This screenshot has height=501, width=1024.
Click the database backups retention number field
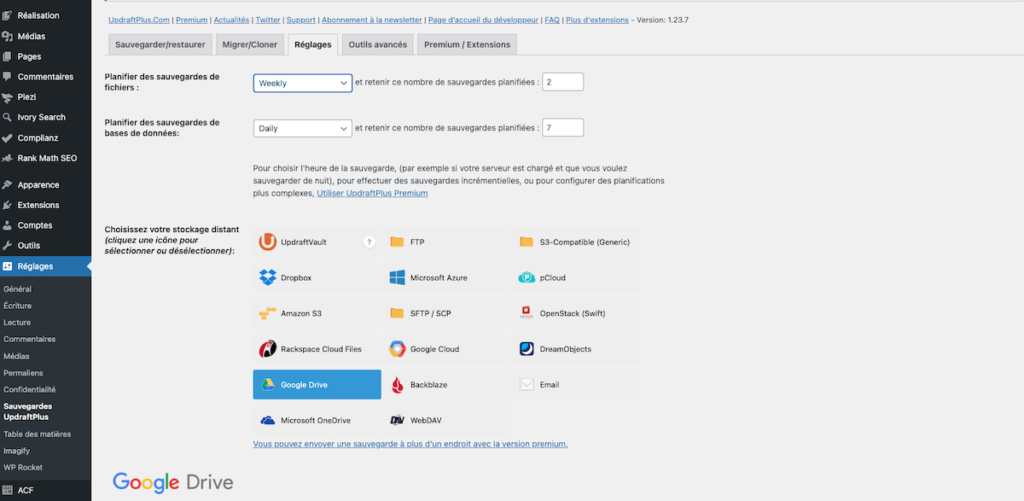(563, 128)
